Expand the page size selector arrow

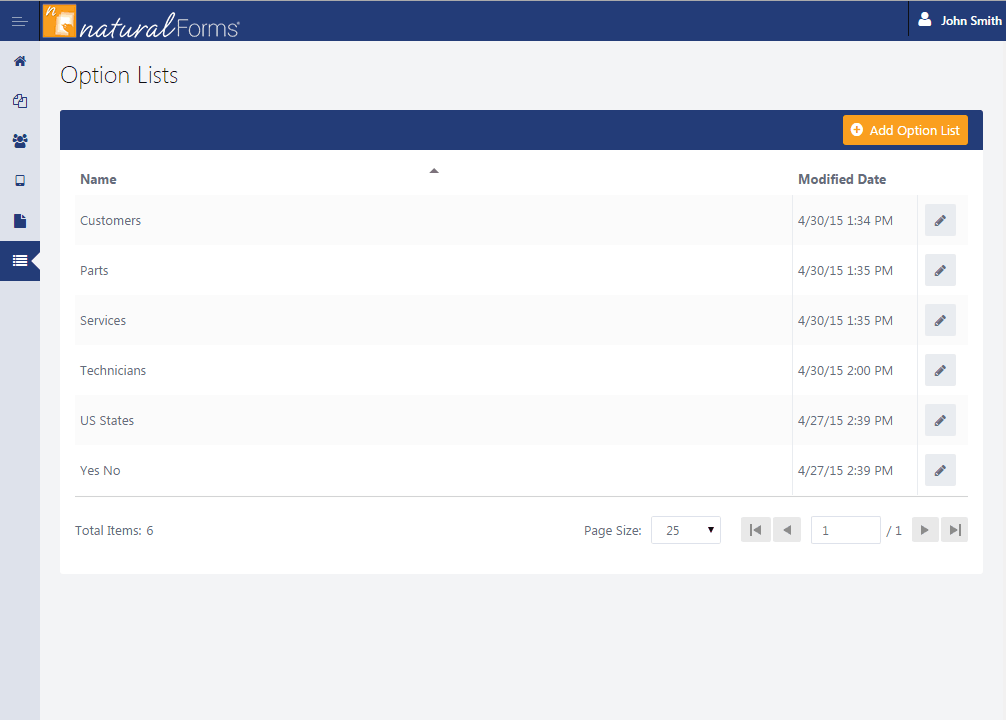(712, 529)
